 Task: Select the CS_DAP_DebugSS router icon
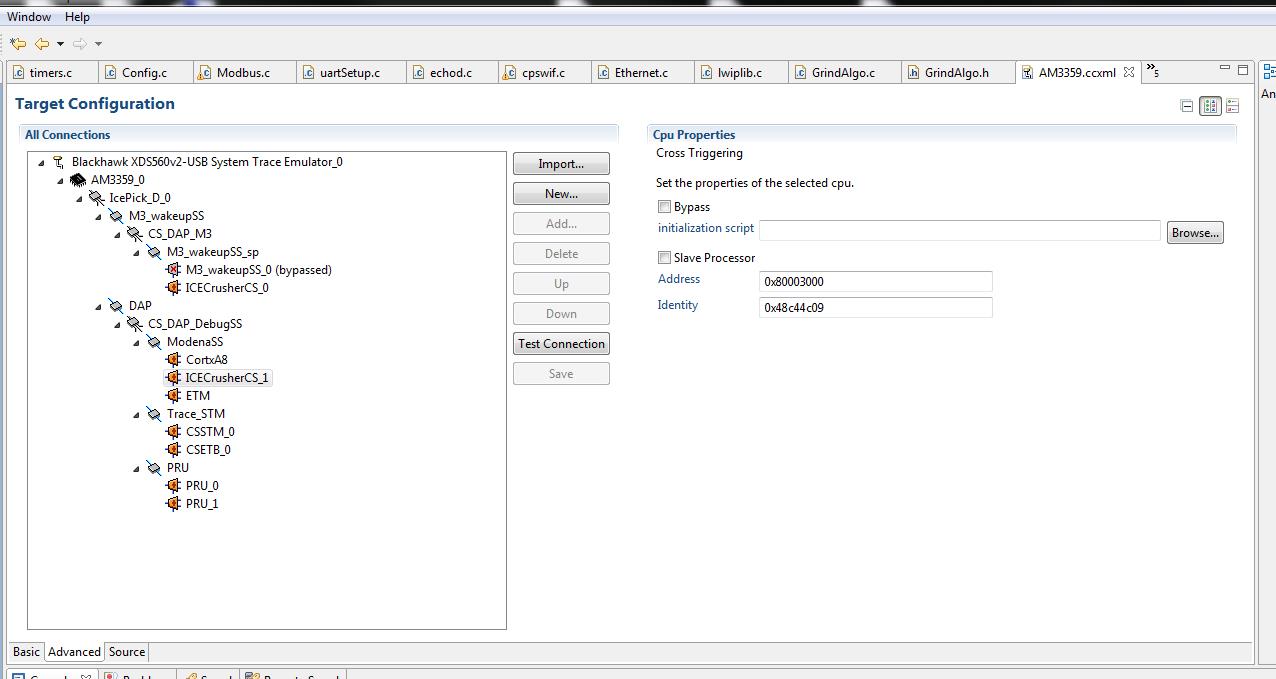click(x=134, y=324)
